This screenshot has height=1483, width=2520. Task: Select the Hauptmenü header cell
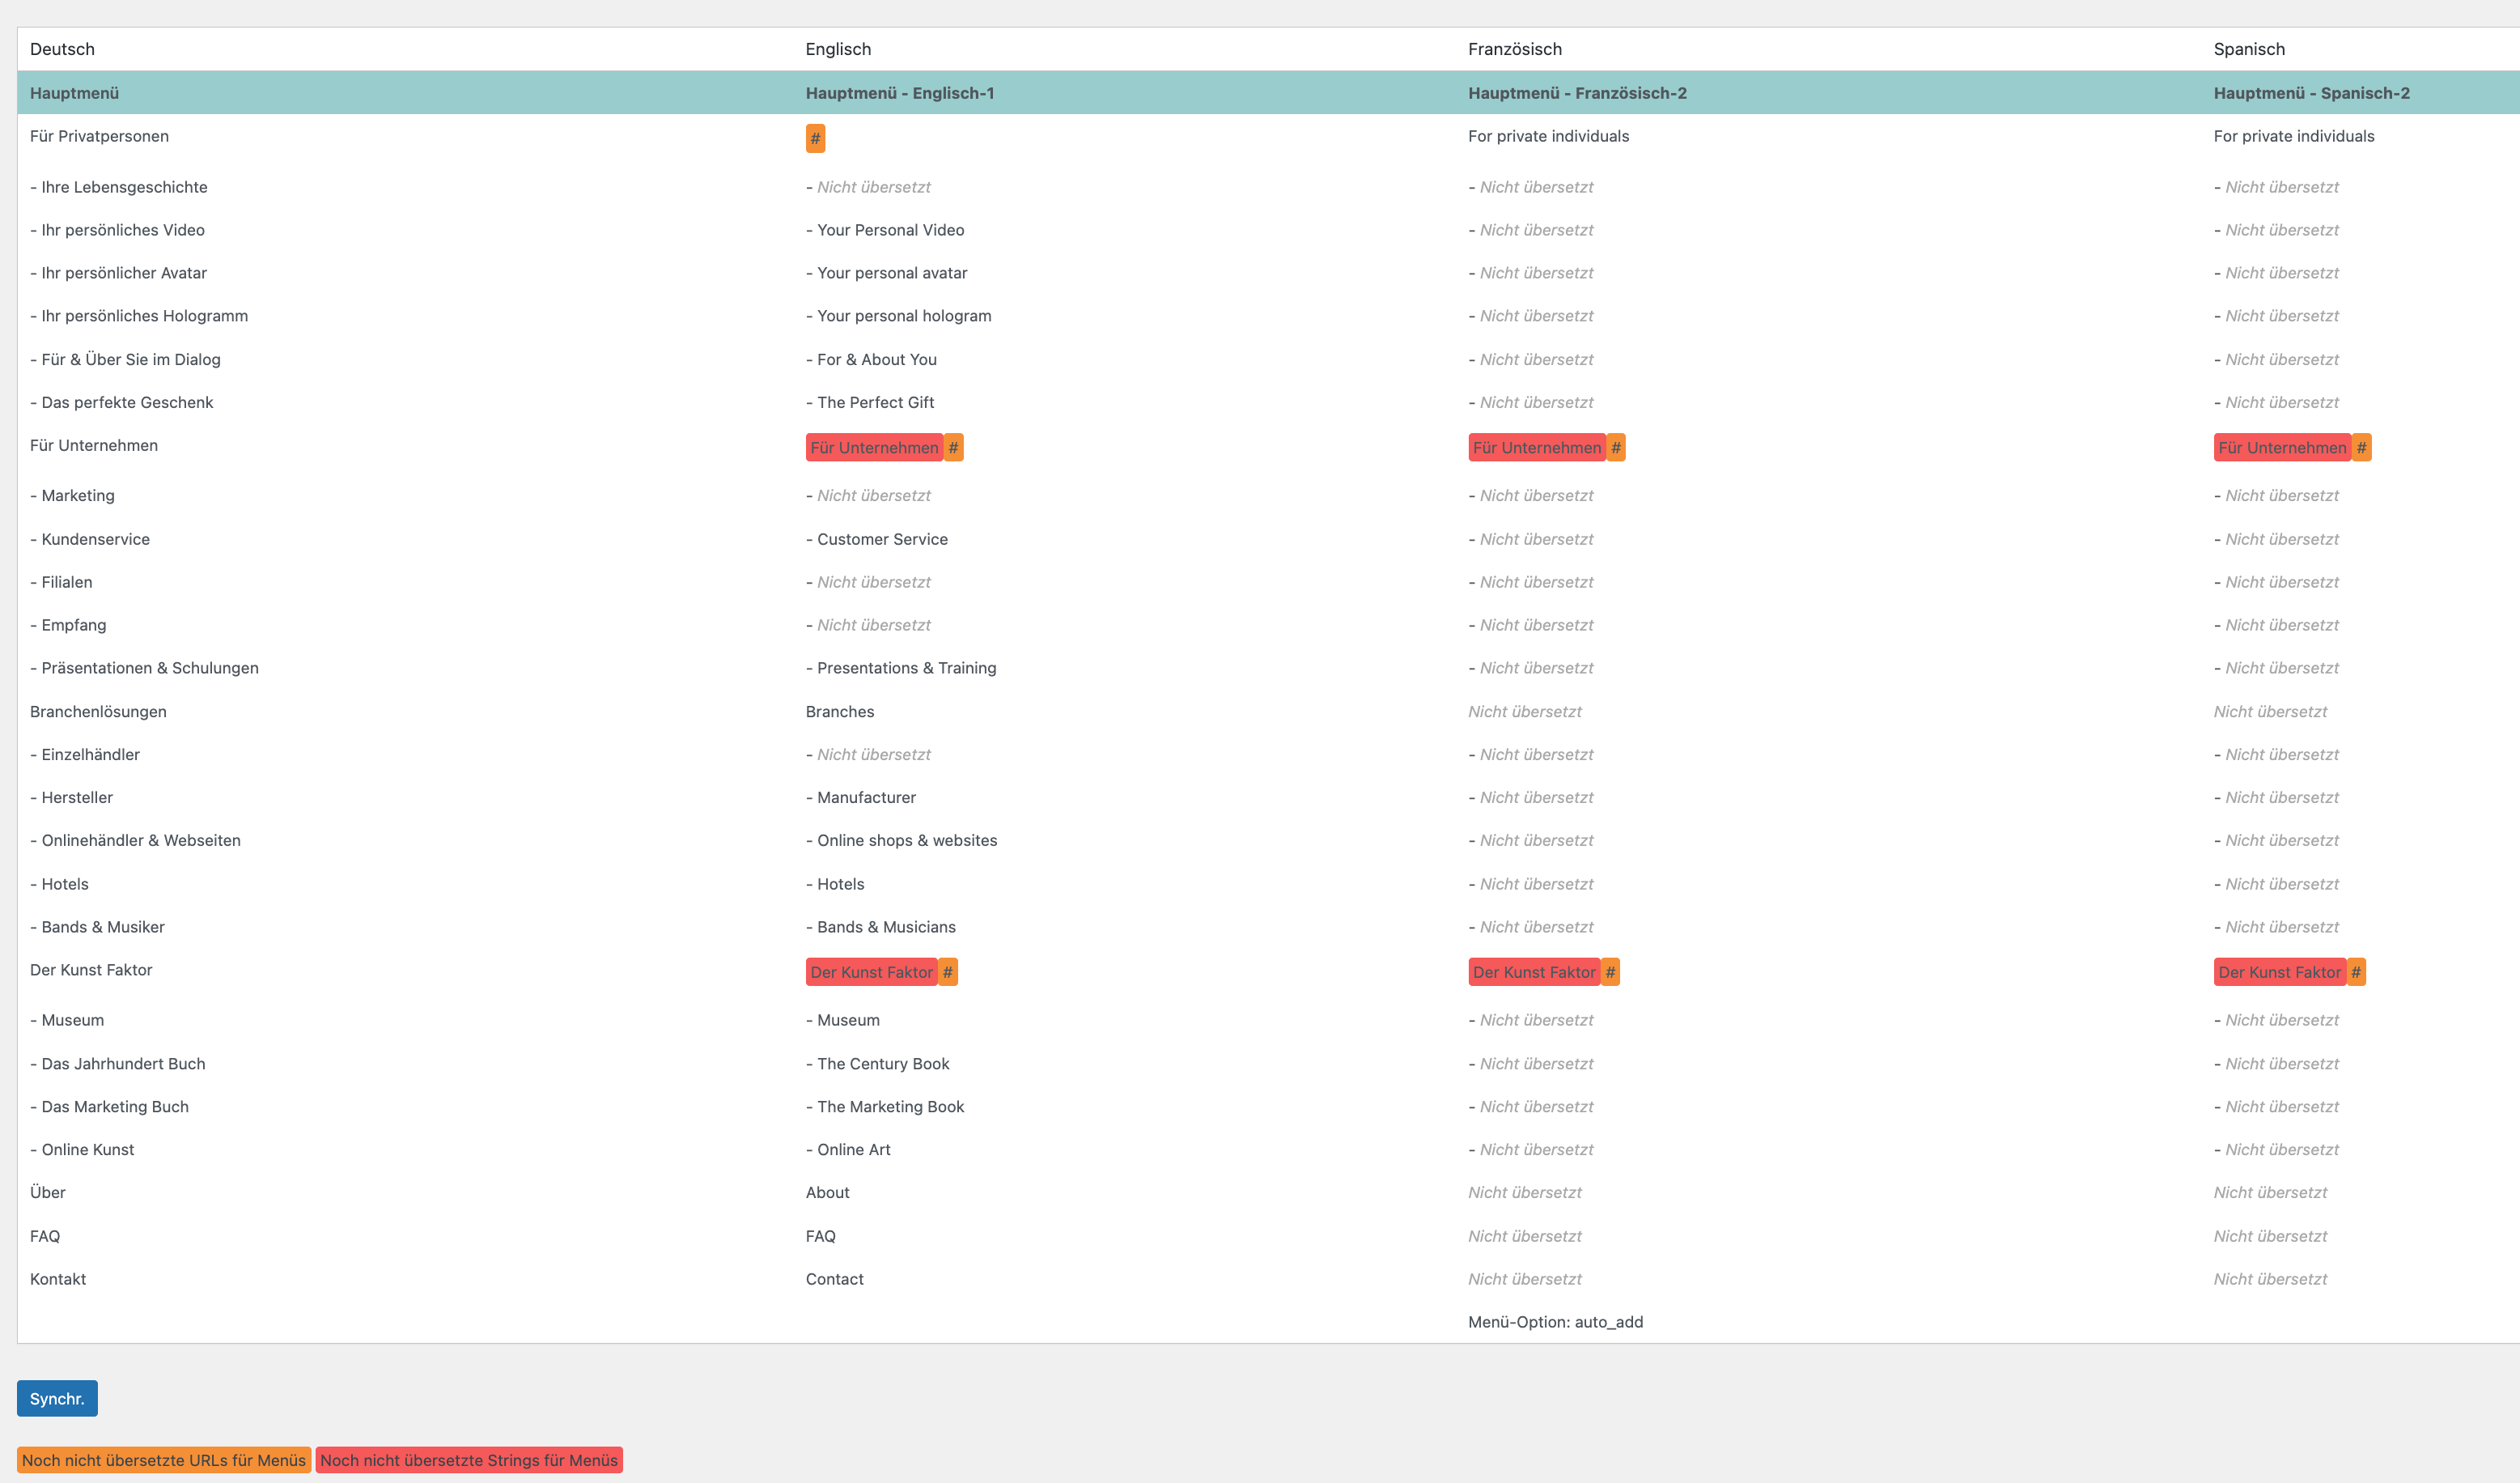pos(74,93)
